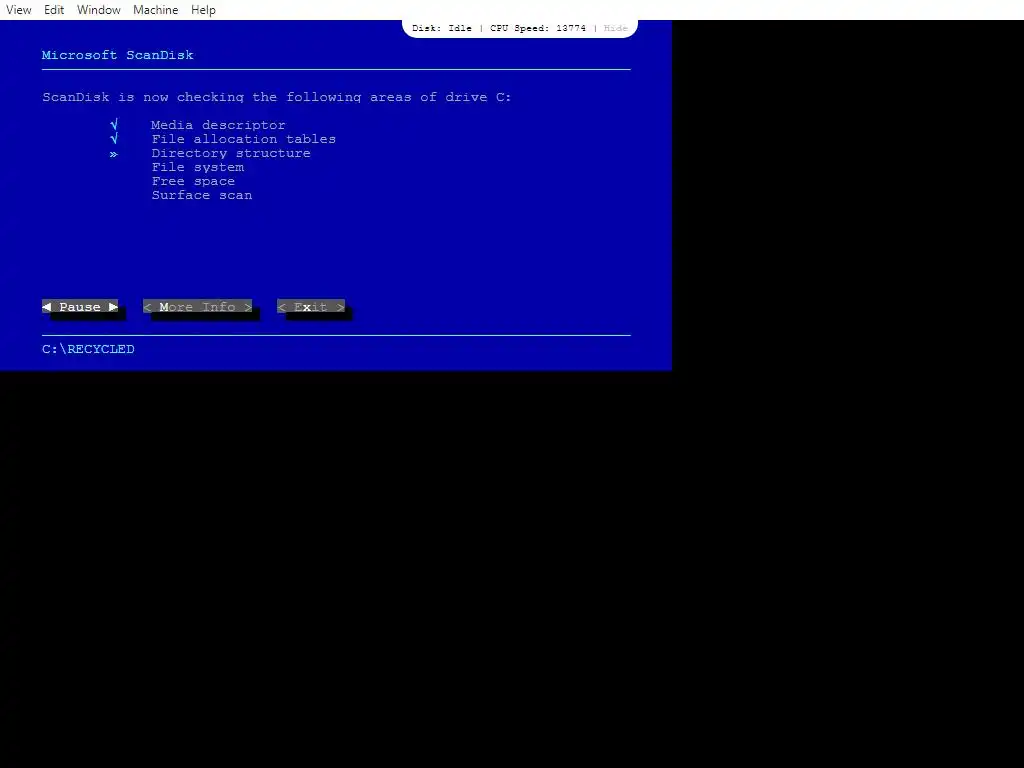Image resolution: width=1024 pixels, height=768 pixels.
Task: Click the checkmark beside Media descriptor
Action: (x=114, y=125)
